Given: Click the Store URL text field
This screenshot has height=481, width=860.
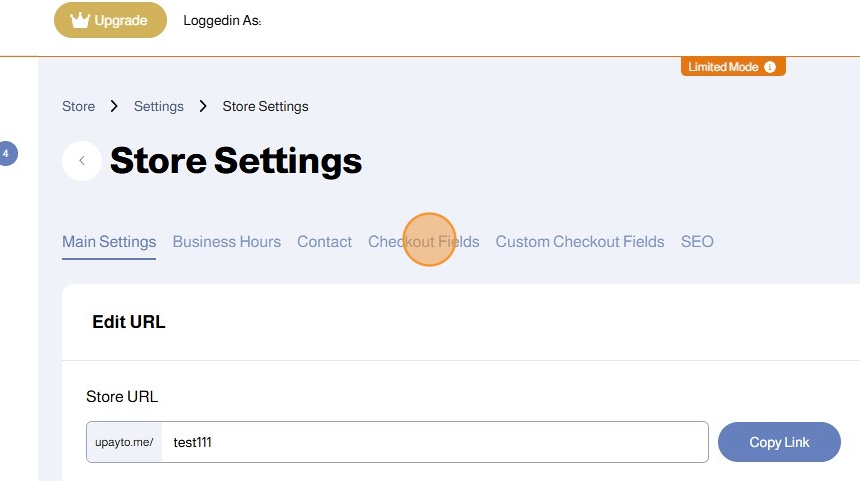Looking at the screenshot, I should 435,442.
